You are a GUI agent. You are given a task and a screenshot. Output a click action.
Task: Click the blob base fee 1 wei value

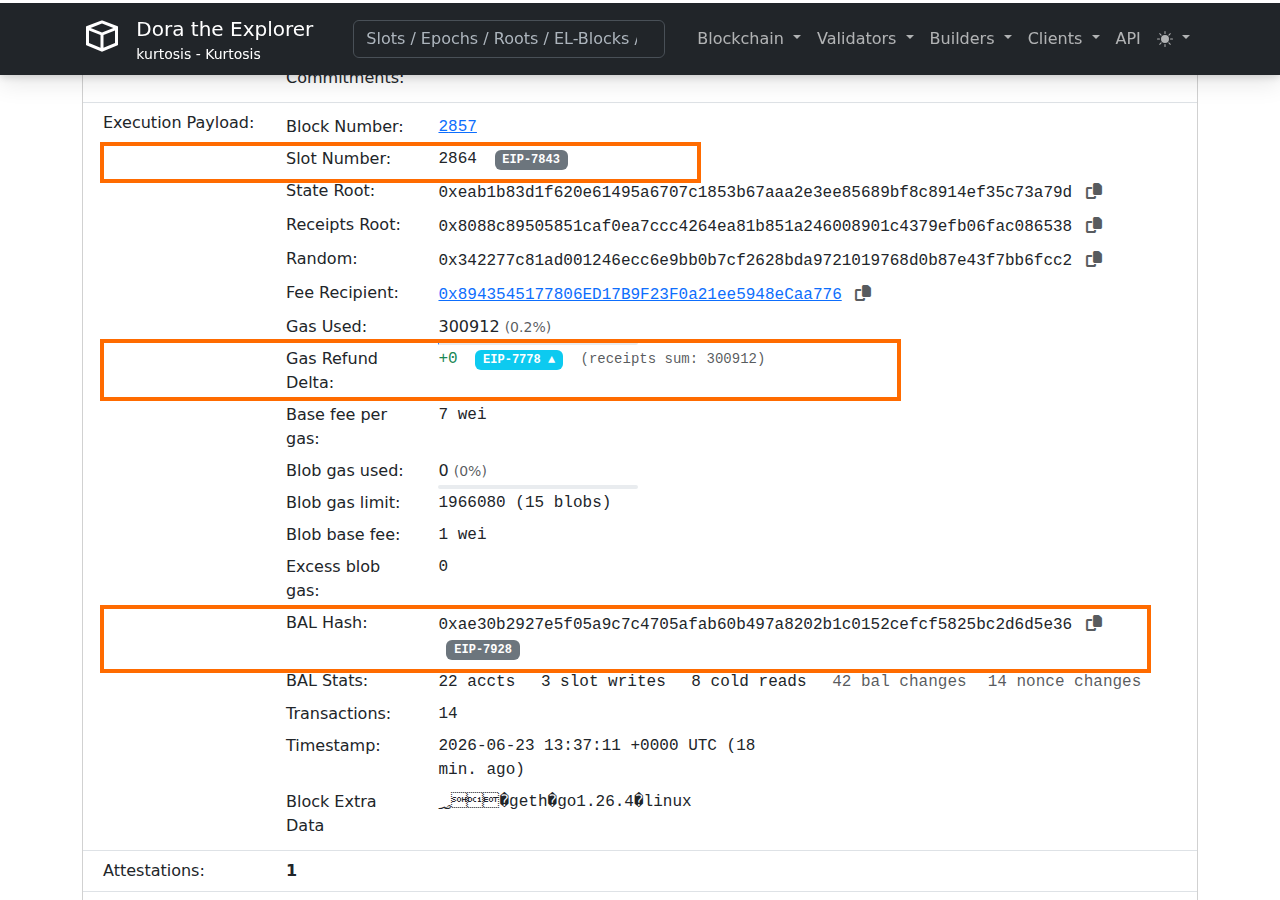coord(463,534)
